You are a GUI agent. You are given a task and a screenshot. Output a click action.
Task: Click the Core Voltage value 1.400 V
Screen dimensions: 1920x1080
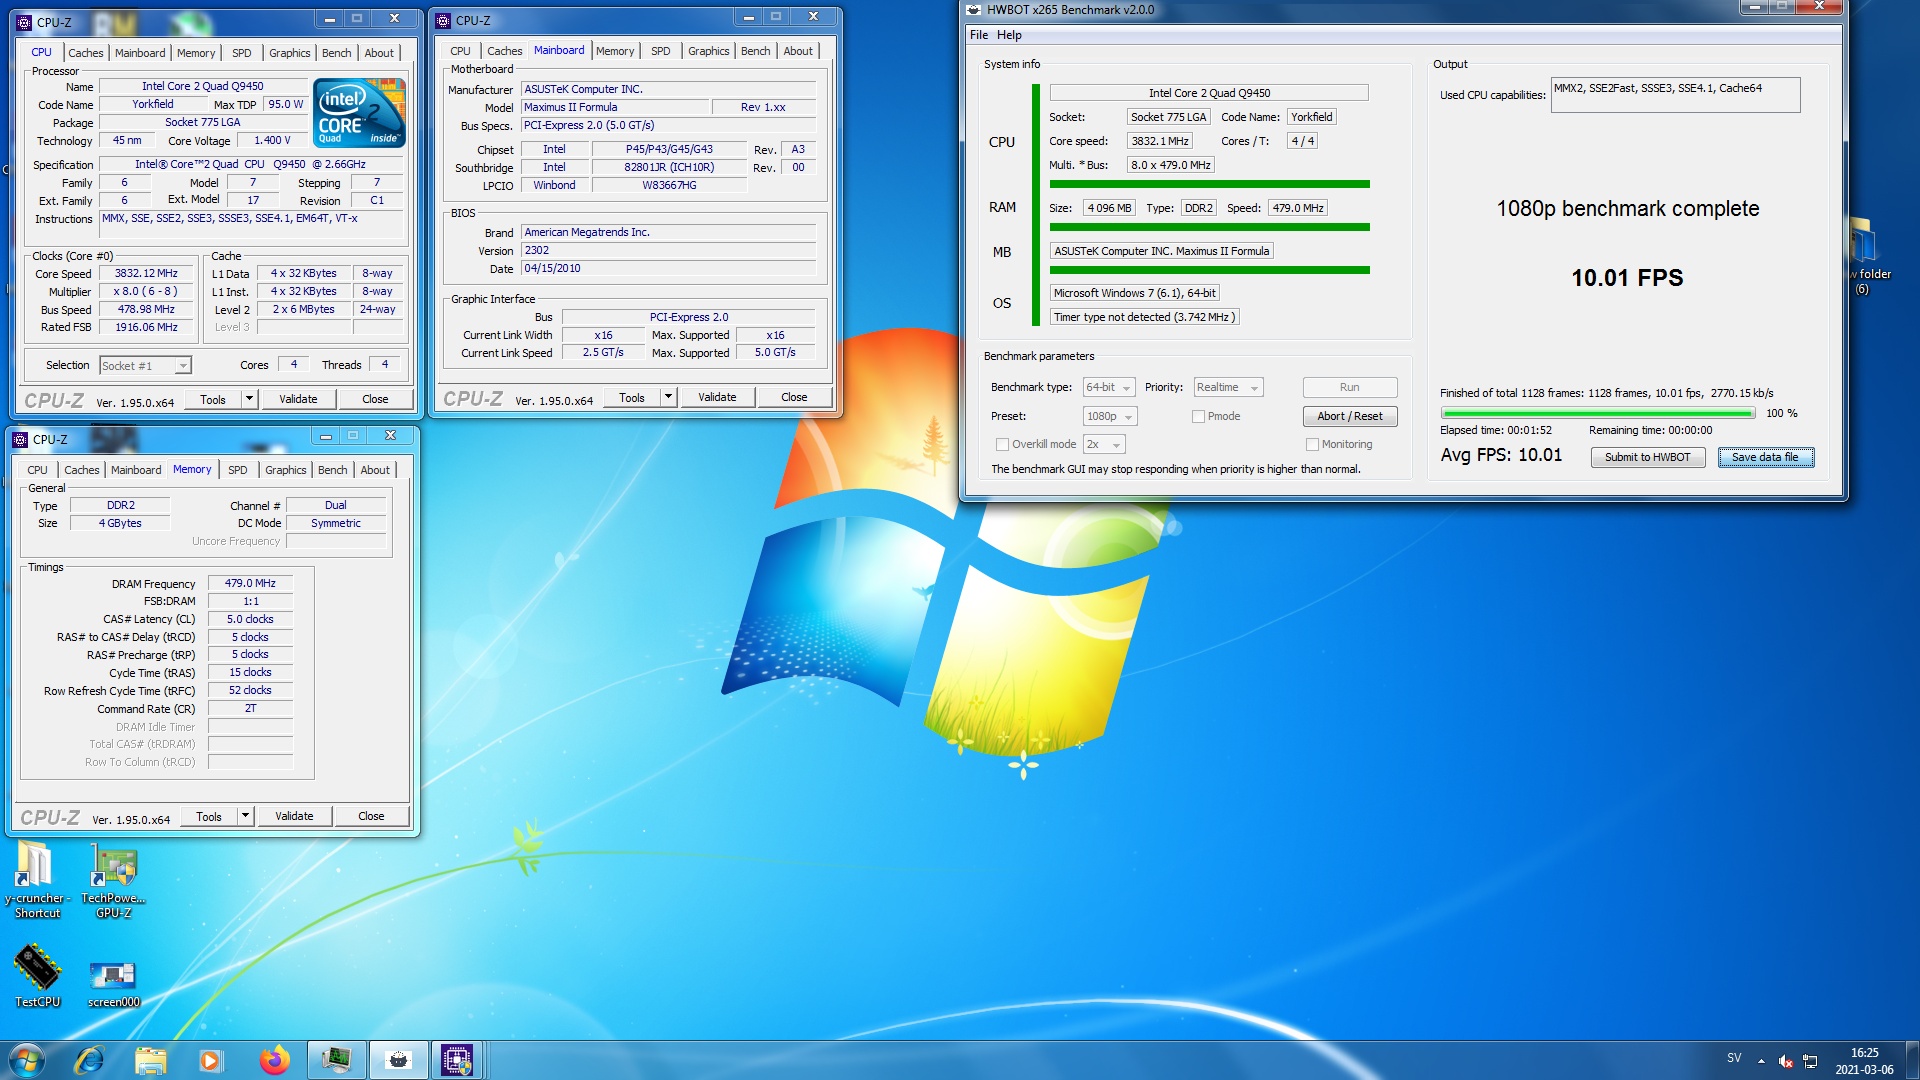point(272,141)
